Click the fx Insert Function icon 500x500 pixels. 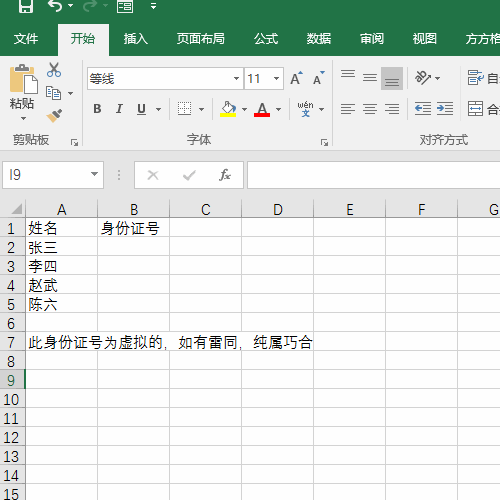(x=225, y=175)
